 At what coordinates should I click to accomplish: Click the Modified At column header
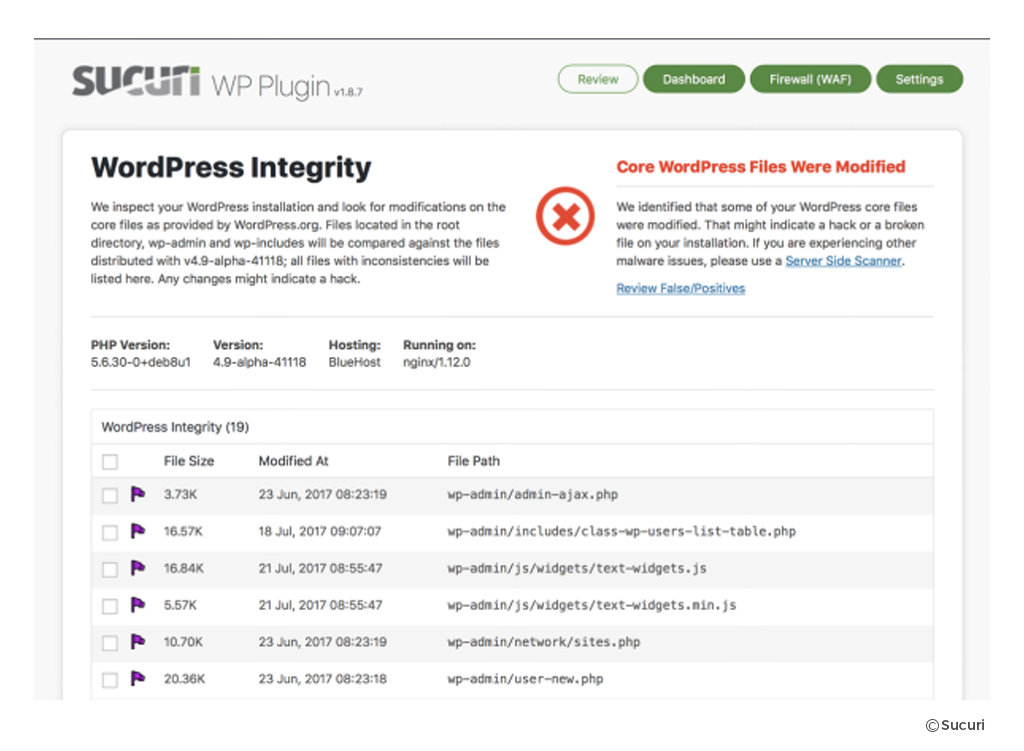pyautogui.click(x=293, y=461)
